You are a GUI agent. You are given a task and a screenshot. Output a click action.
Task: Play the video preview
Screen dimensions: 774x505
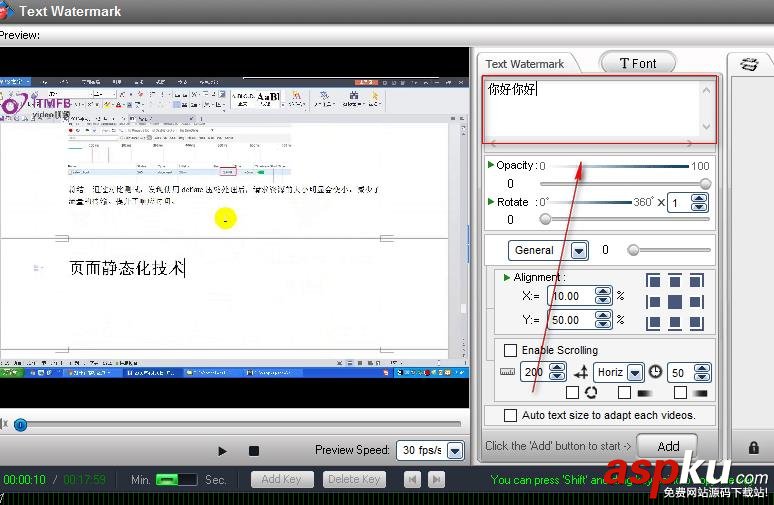[x=222, y=451]
